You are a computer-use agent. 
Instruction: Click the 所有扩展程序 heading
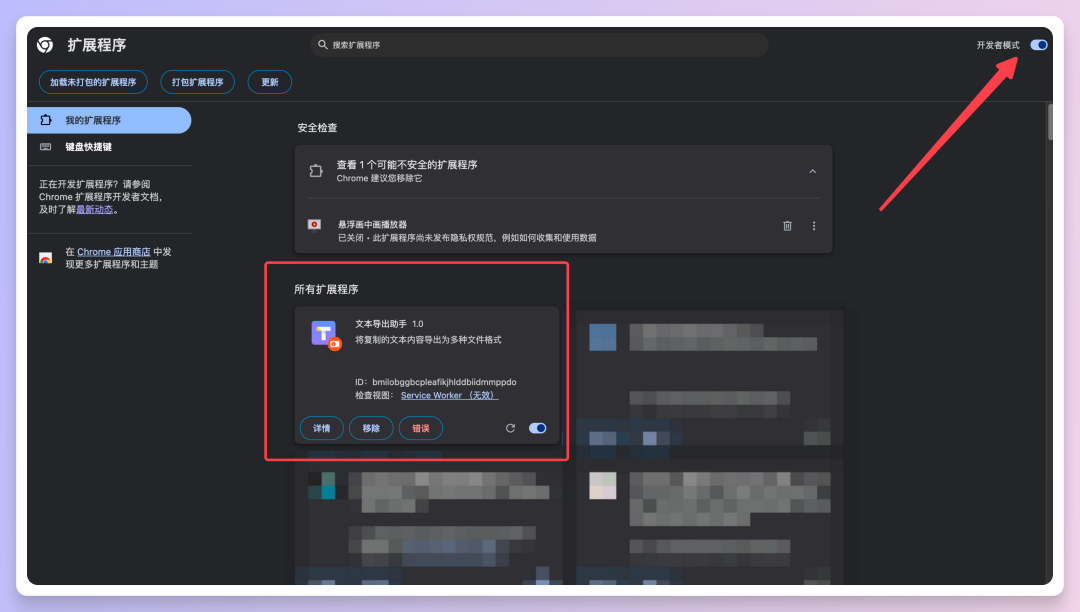coord(326,289)
